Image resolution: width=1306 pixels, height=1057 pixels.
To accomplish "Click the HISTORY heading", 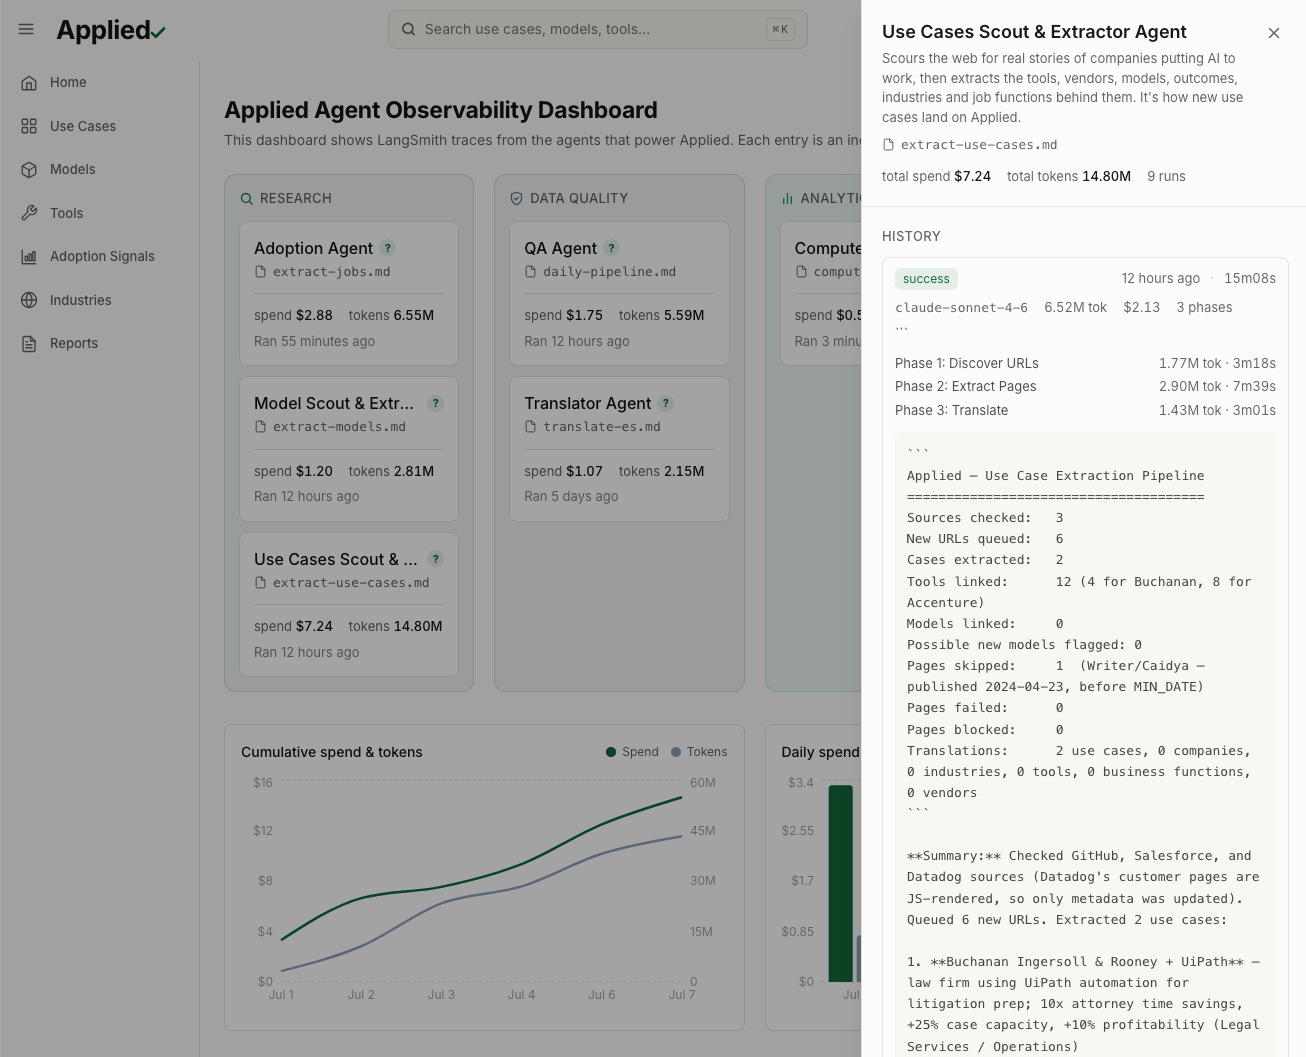I will point(911,237).
